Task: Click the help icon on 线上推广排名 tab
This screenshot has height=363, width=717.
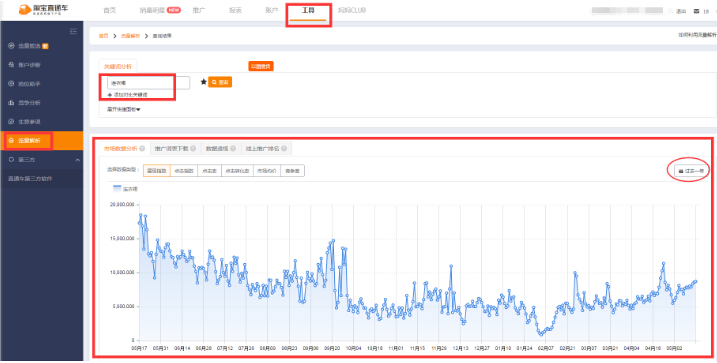Action: click(x=284, y=148)
